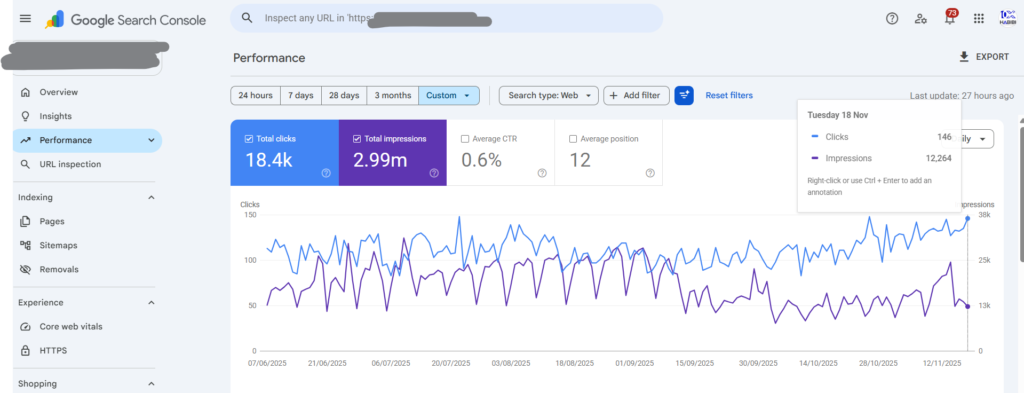Viewport: 1024px width, 393px height.
Task: Open the account profile avatar
Action: (x=1007, y=18)
